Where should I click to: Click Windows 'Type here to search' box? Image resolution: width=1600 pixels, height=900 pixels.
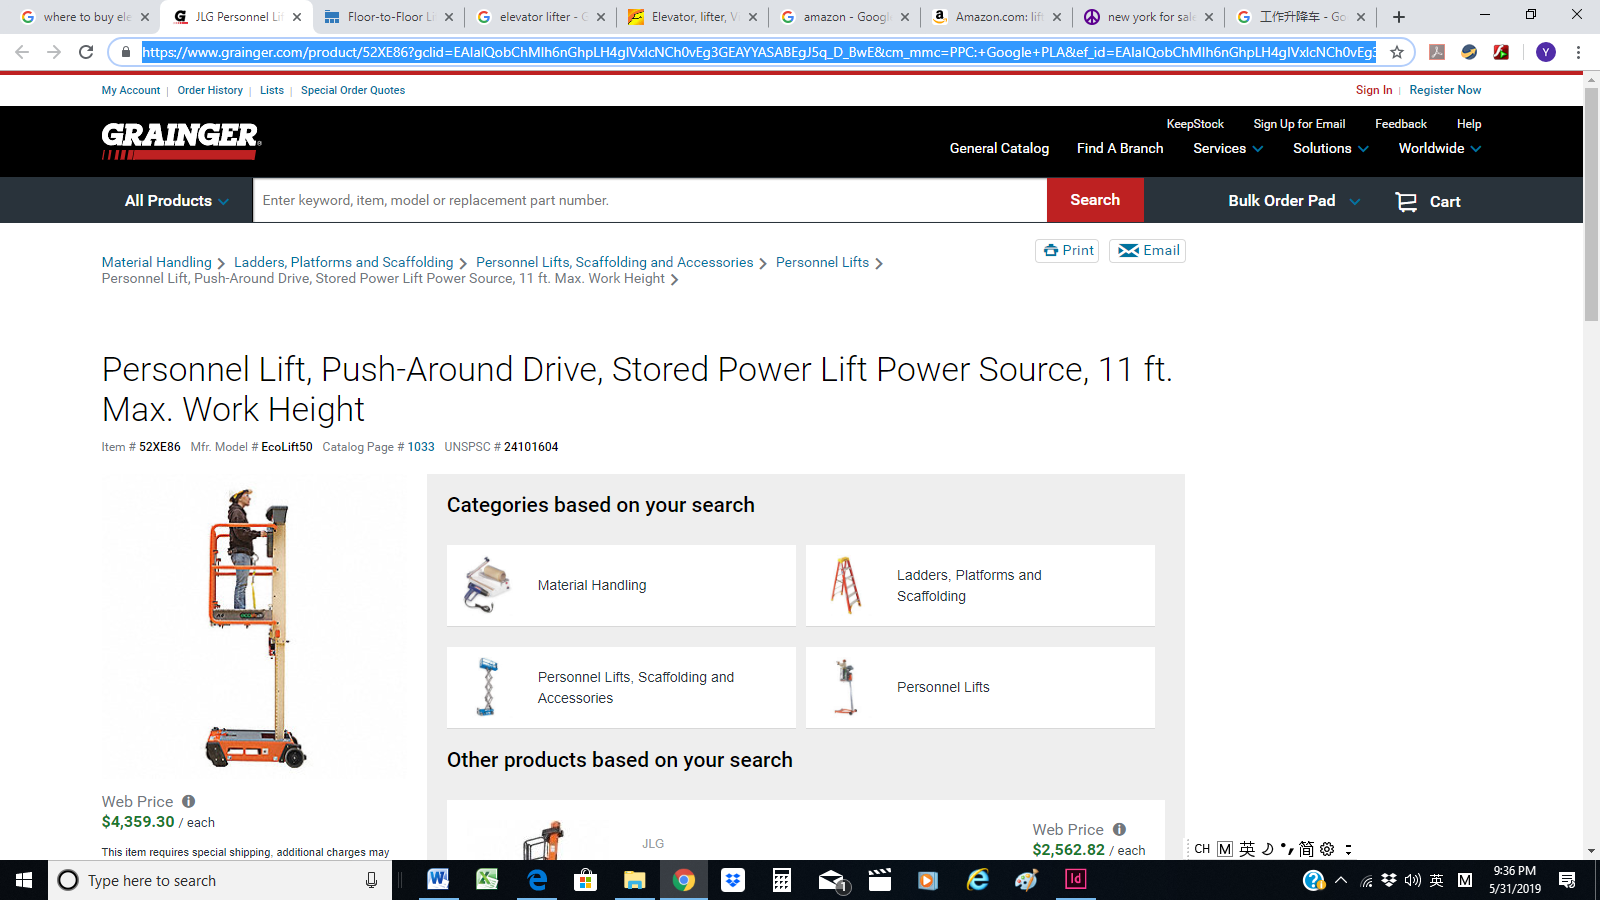(x=220, y=880)
